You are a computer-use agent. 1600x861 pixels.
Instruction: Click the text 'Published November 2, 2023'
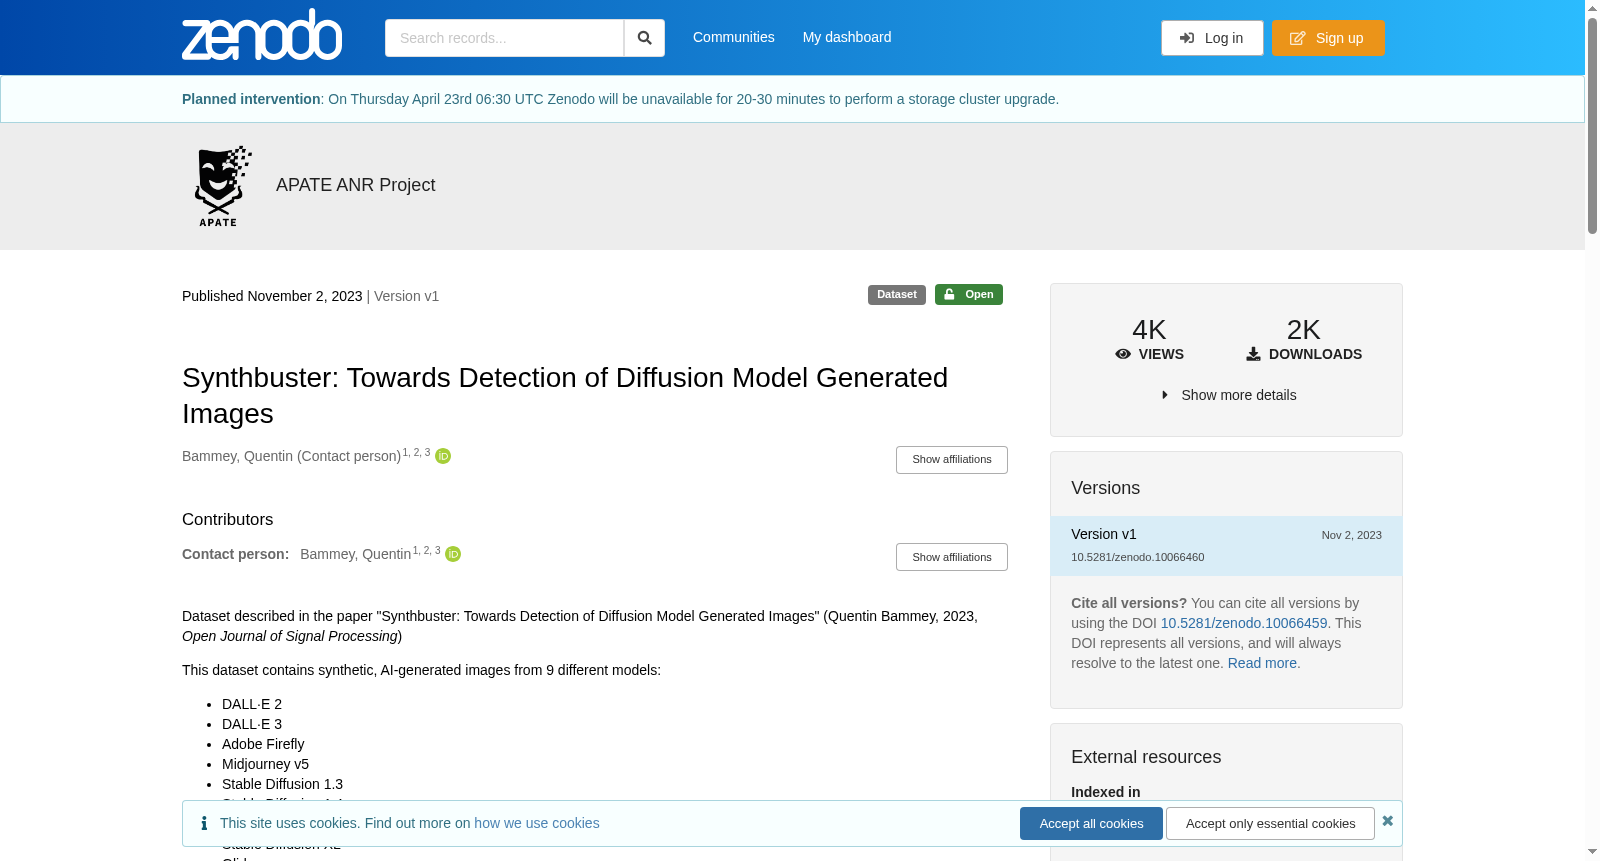(272, 296)
